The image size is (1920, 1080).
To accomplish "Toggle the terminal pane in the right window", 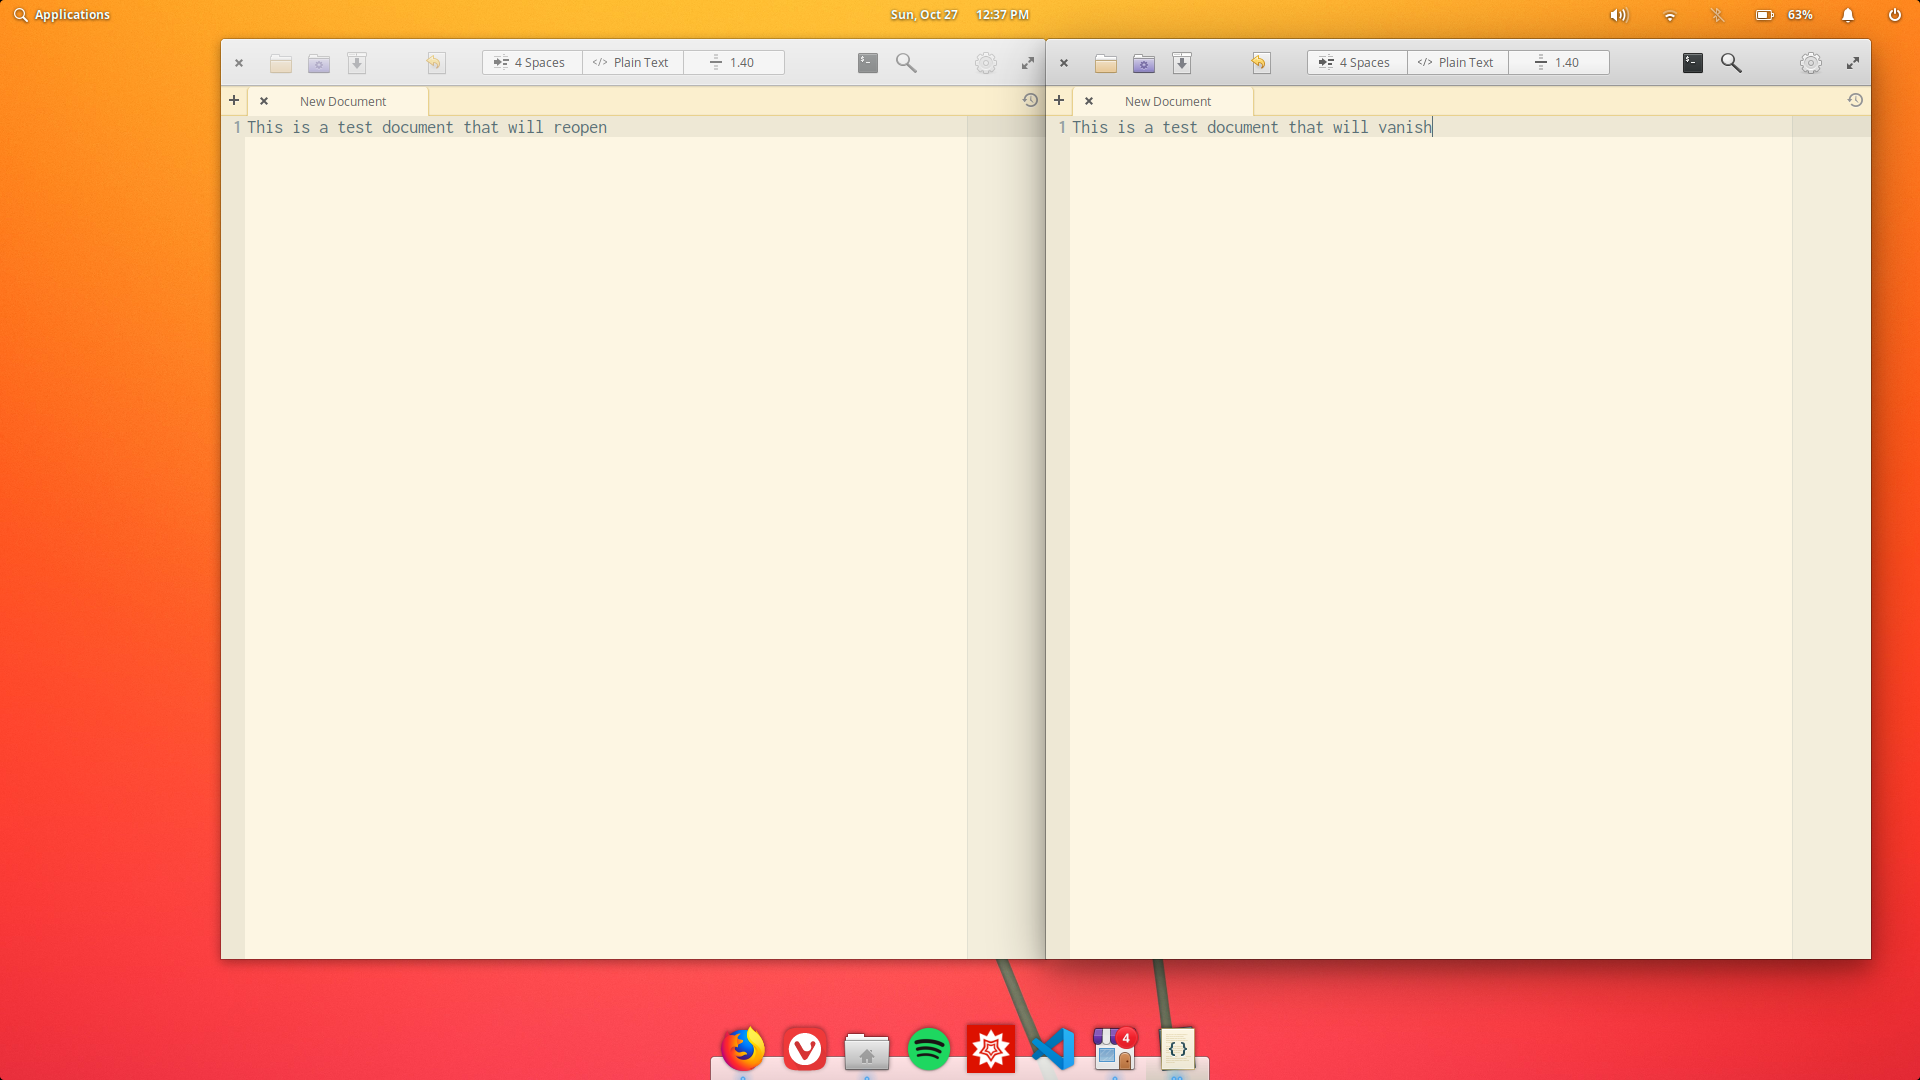I will click(1692, 62).
